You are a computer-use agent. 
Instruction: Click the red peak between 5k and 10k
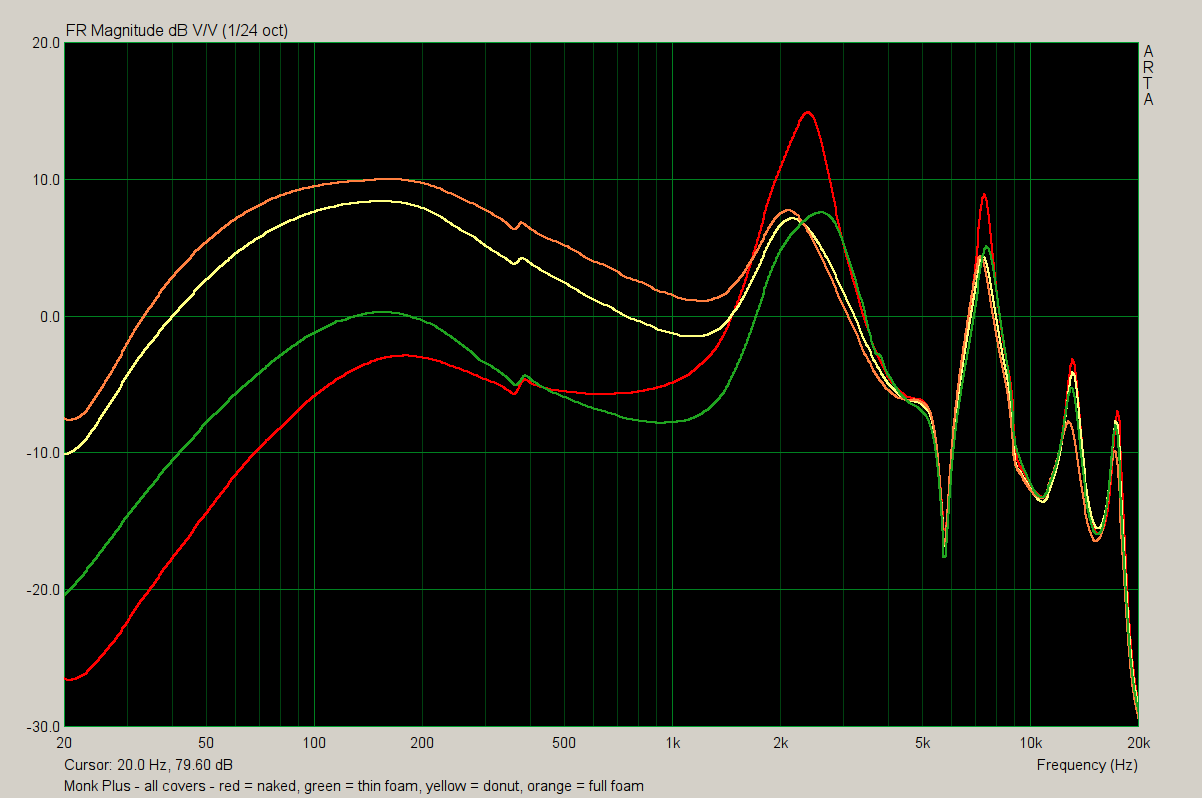coord(984,195)
